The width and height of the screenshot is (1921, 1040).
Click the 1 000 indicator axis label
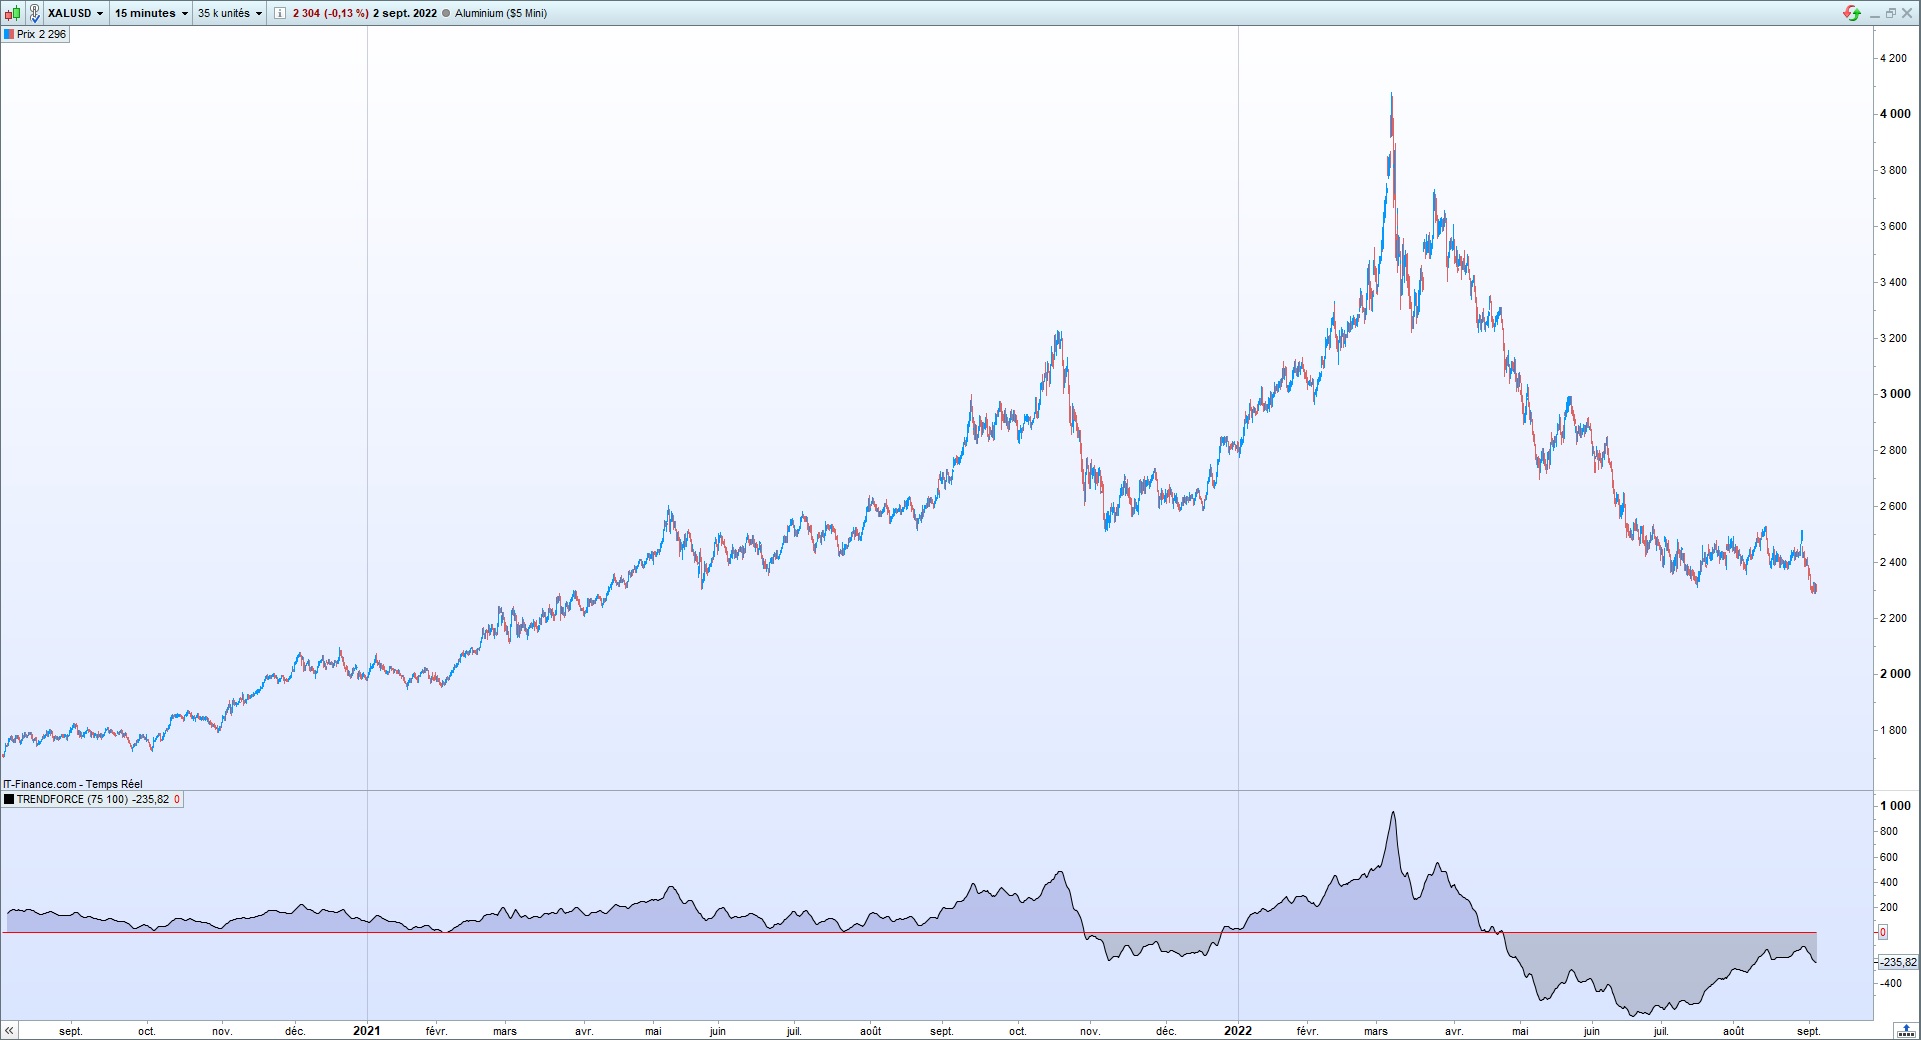(x=1895, y=806)
